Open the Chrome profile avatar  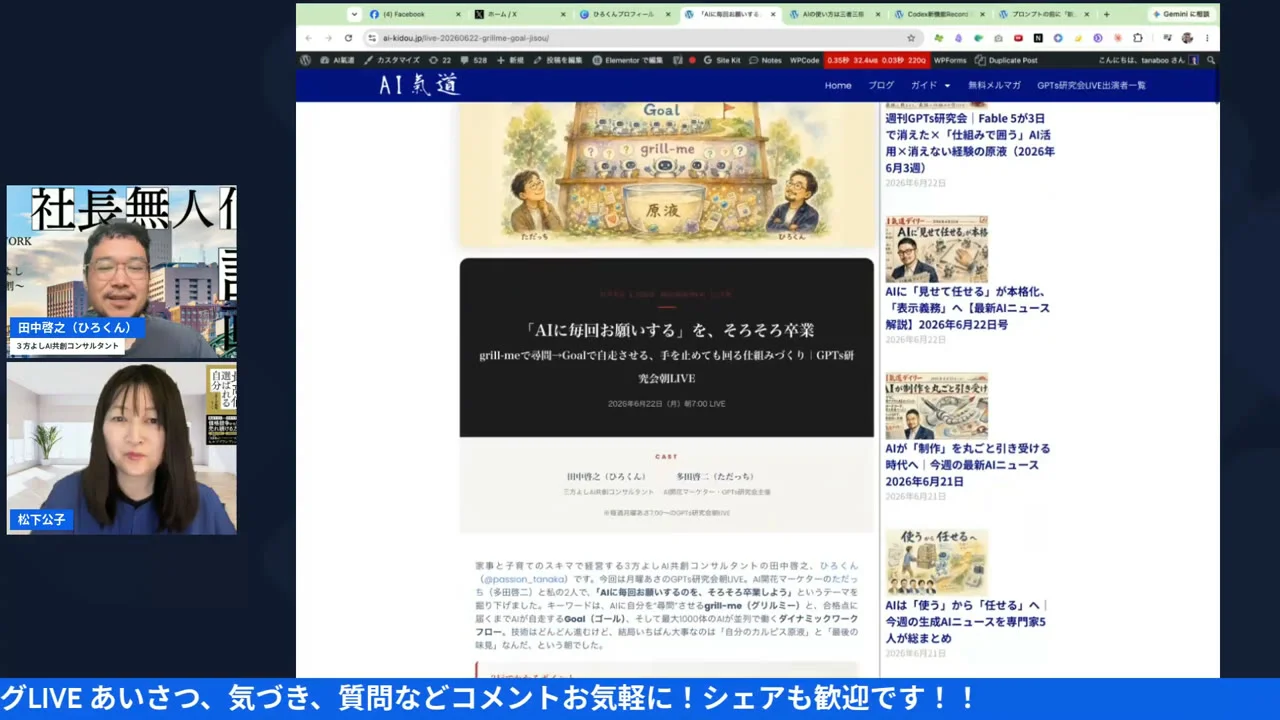pos(1187,38)
